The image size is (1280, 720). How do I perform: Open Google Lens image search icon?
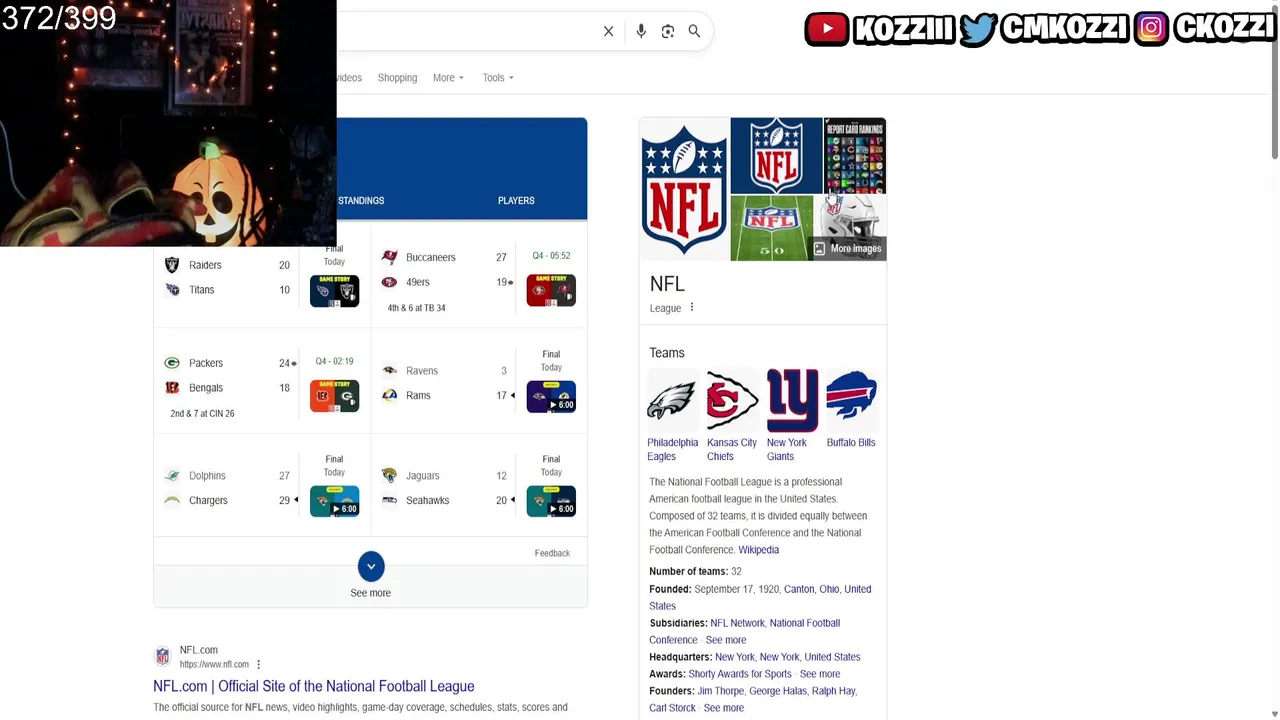(668, 31)
